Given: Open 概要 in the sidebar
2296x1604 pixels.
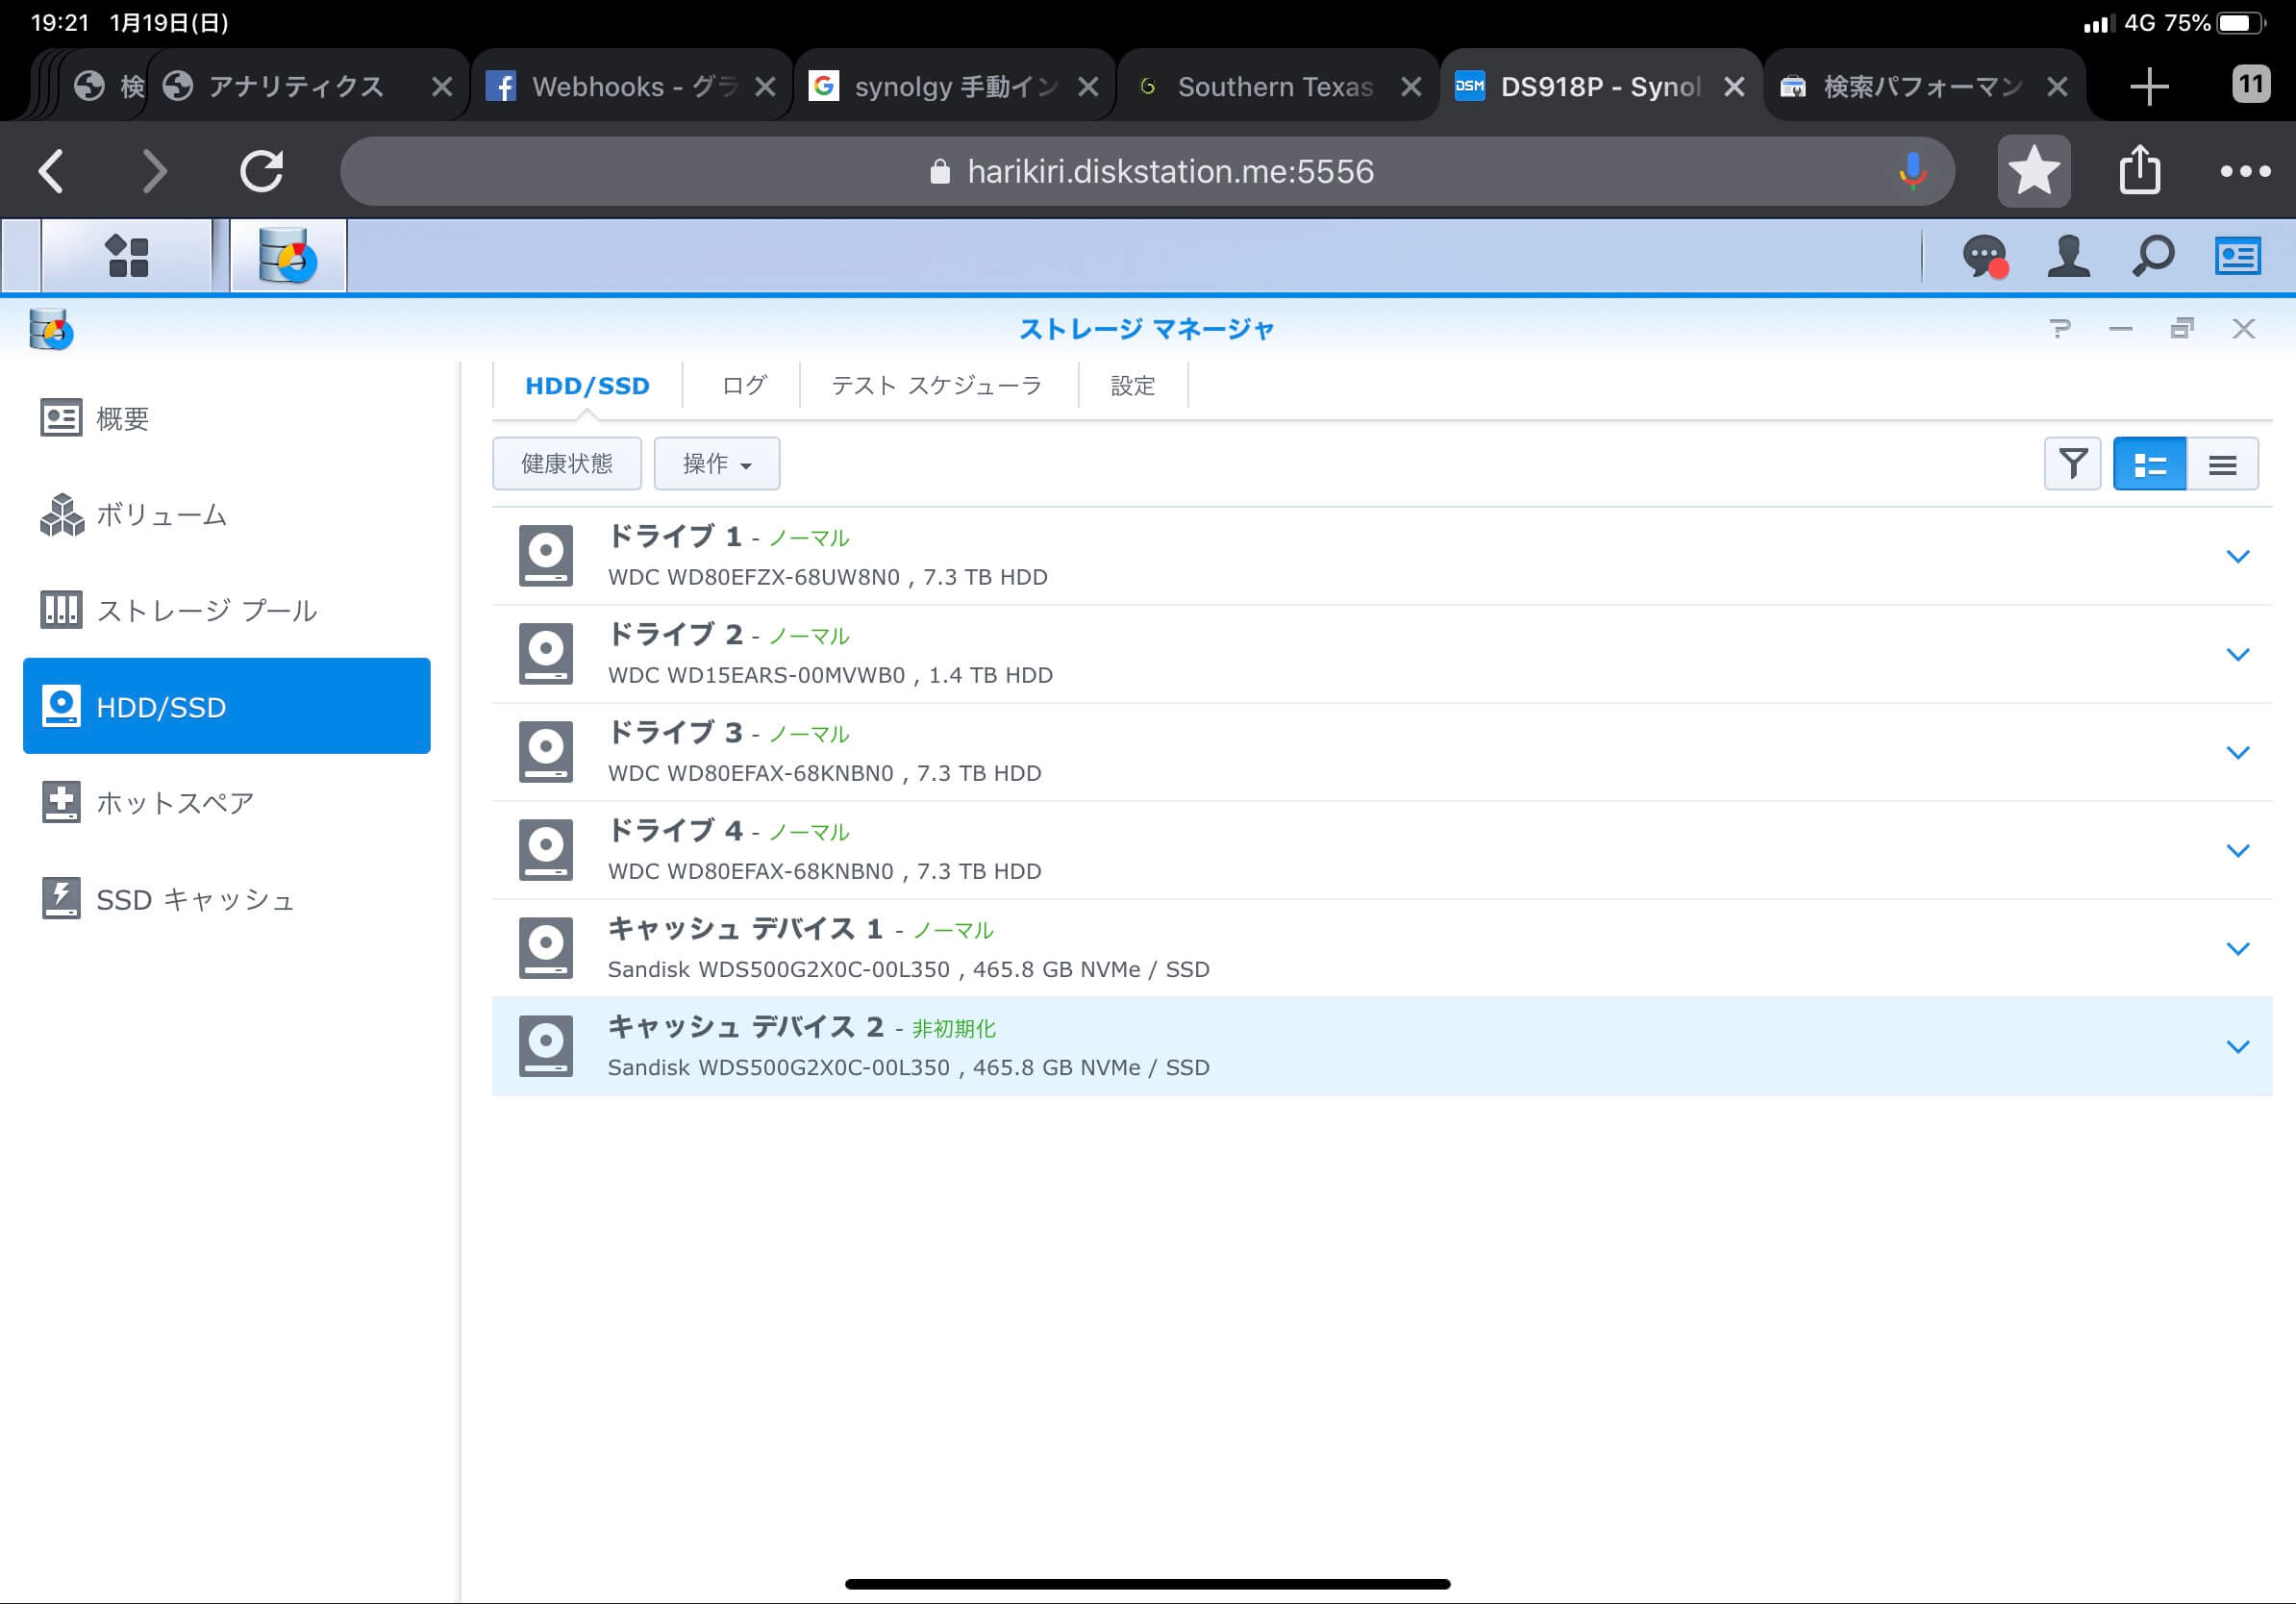Looking at the screenshot, I should coord(227,418).
